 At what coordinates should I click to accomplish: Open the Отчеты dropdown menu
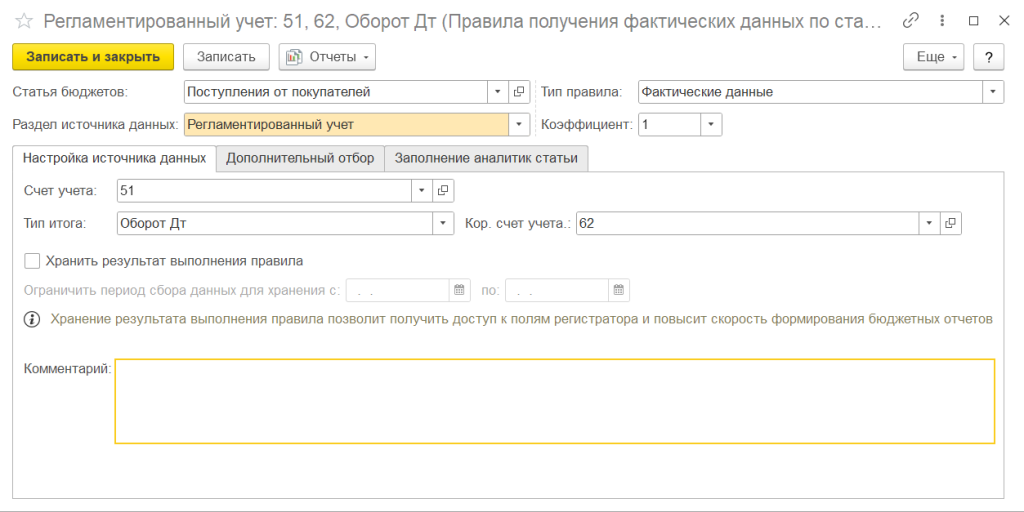[327, 57]
